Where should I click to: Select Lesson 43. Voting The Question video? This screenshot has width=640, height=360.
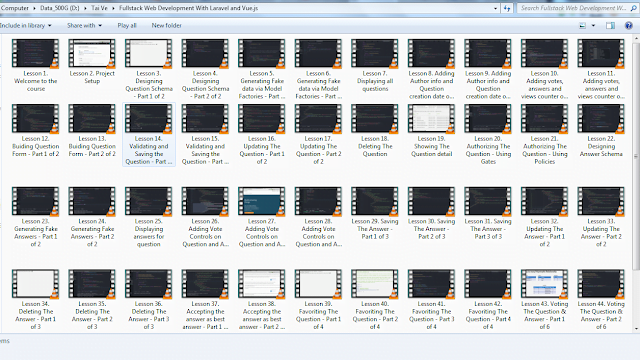coord(544,299)
